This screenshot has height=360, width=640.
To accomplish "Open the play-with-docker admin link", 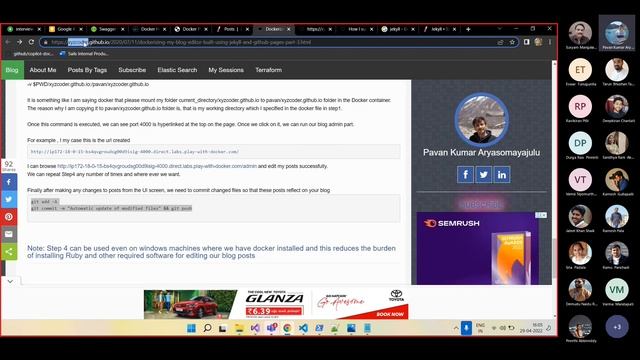I will tap(157, 166).
